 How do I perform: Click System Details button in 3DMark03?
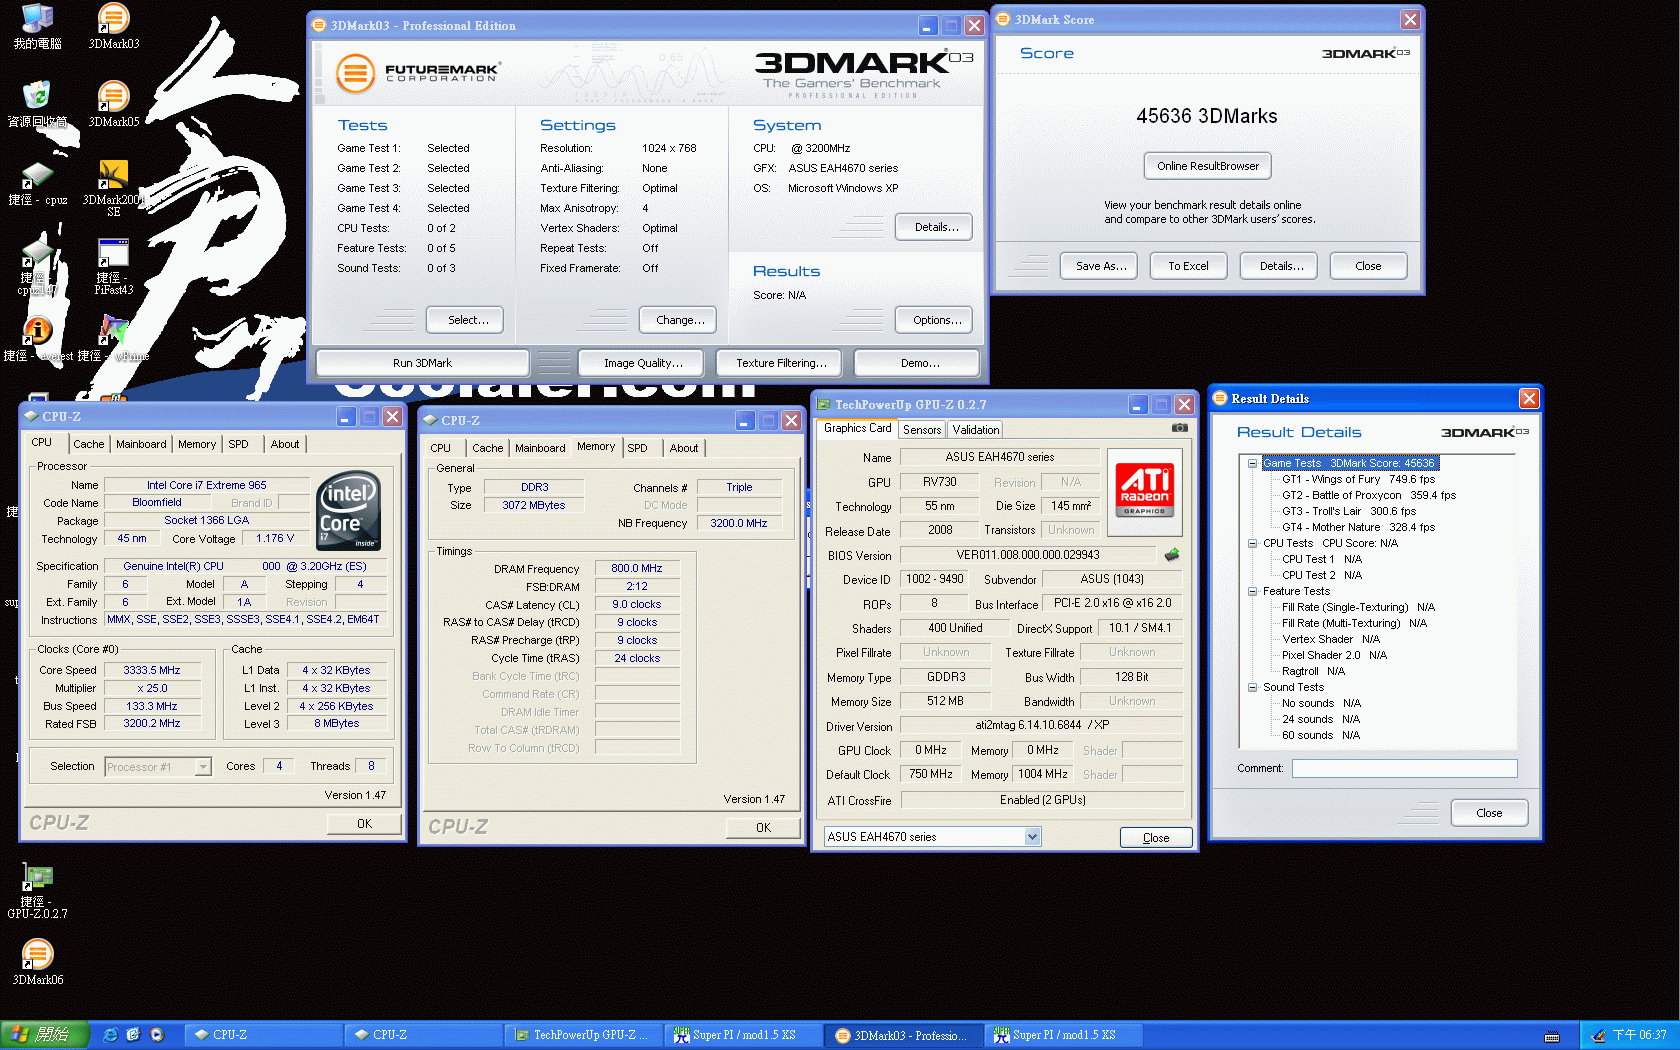[934, 227]
